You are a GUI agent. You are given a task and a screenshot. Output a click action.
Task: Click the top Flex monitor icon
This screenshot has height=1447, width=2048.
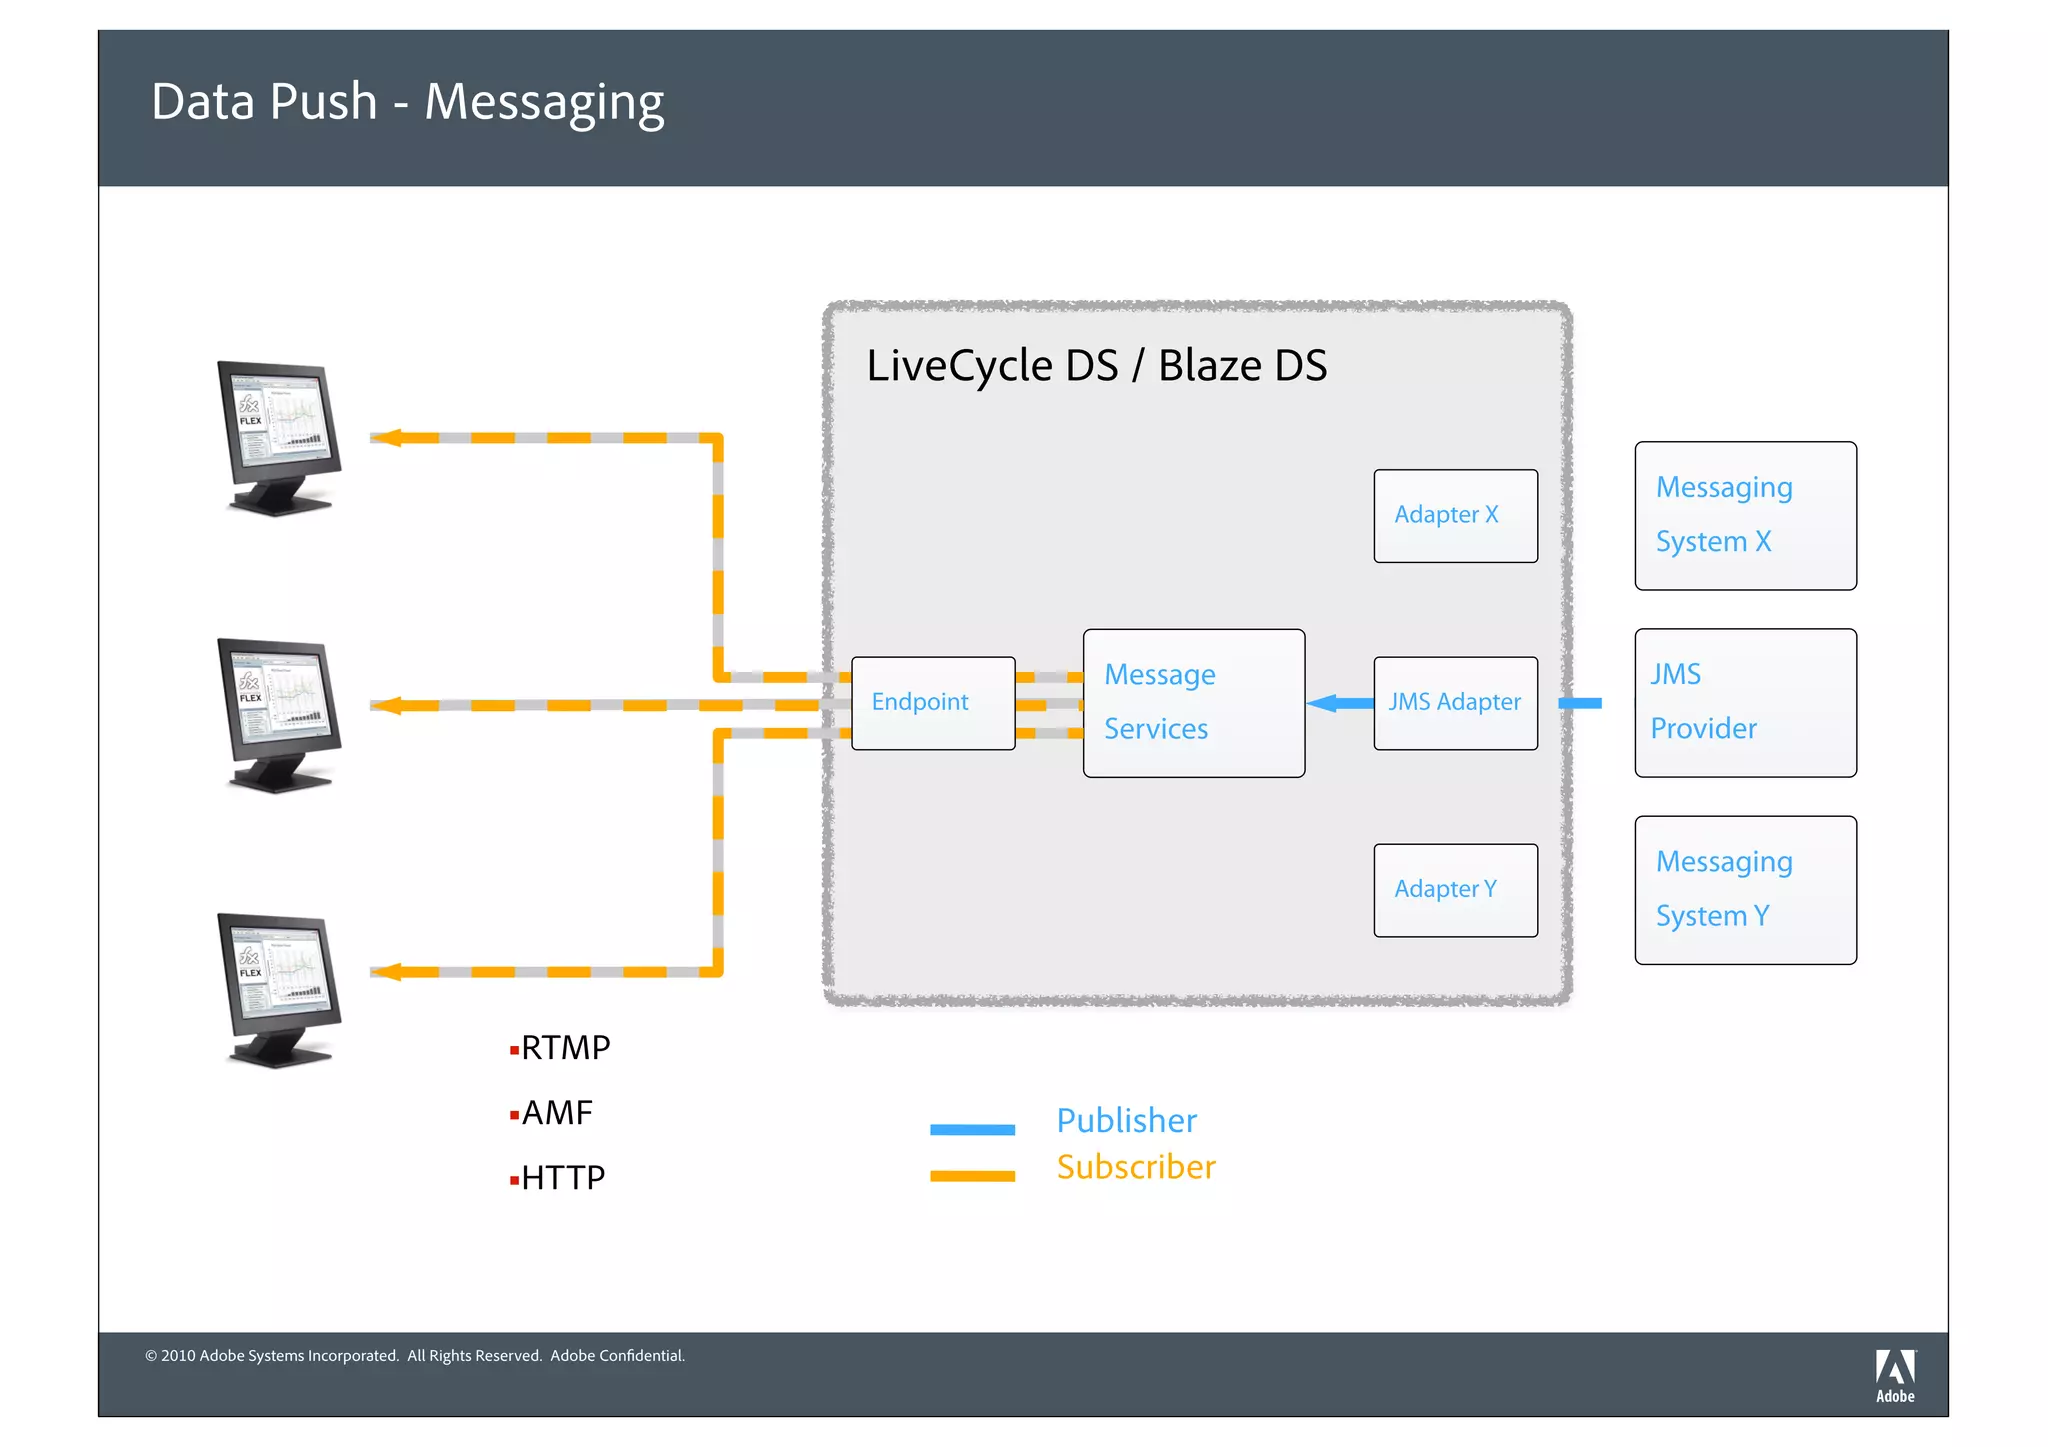pos(279,437)
